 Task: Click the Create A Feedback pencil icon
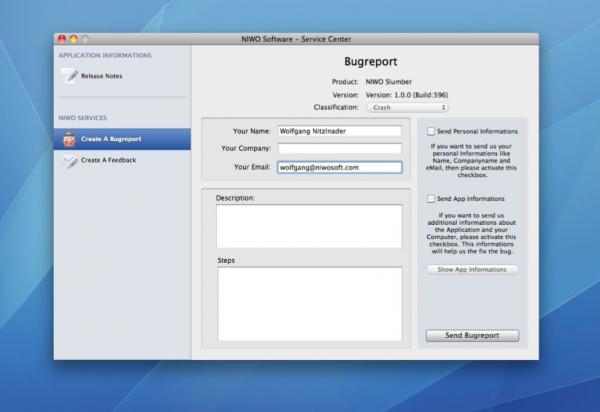pos(69,161)
